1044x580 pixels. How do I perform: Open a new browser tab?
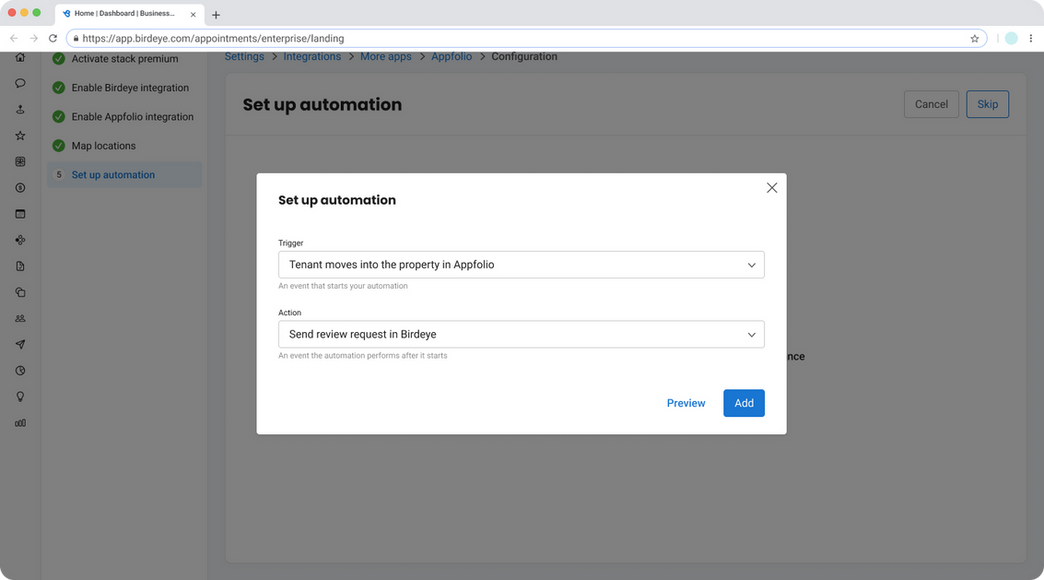(x=216, y=15)
